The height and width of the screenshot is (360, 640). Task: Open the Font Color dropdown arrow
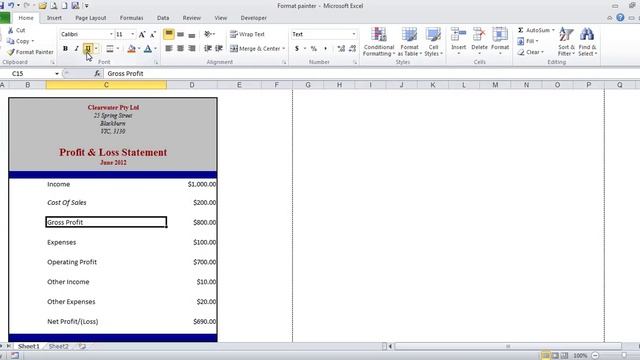pyautogui.click(x=155, y=49)
